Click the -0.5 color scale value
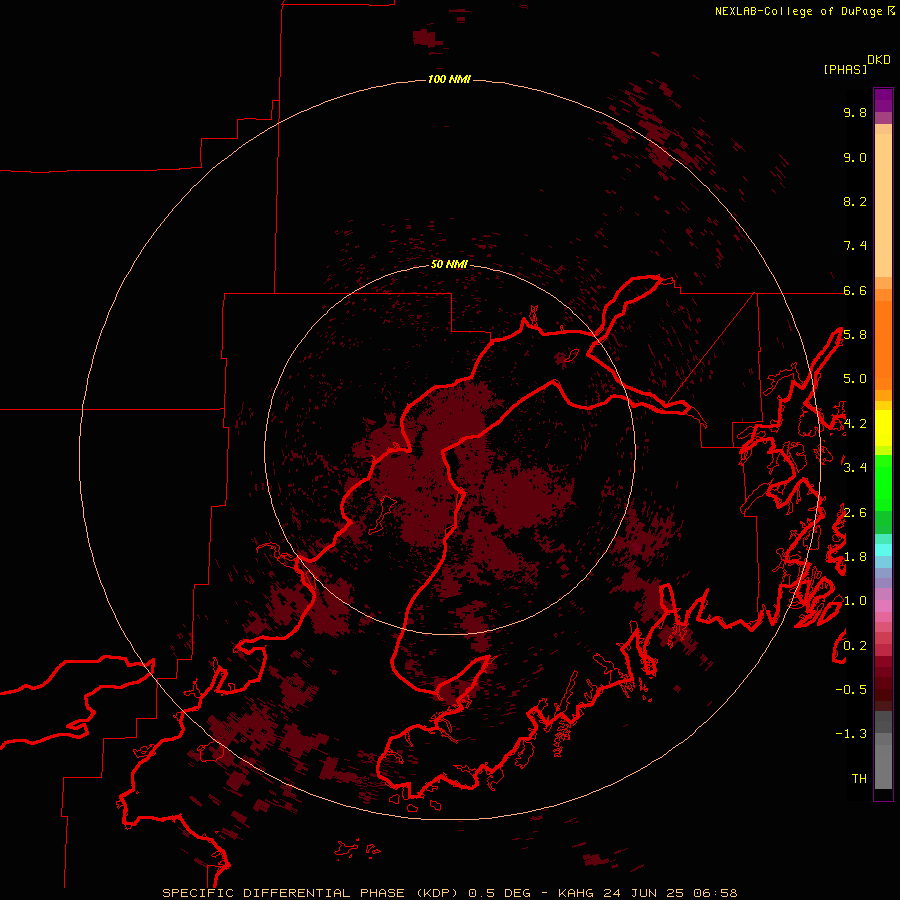This screenshot has width=900, height=900. 851,690
